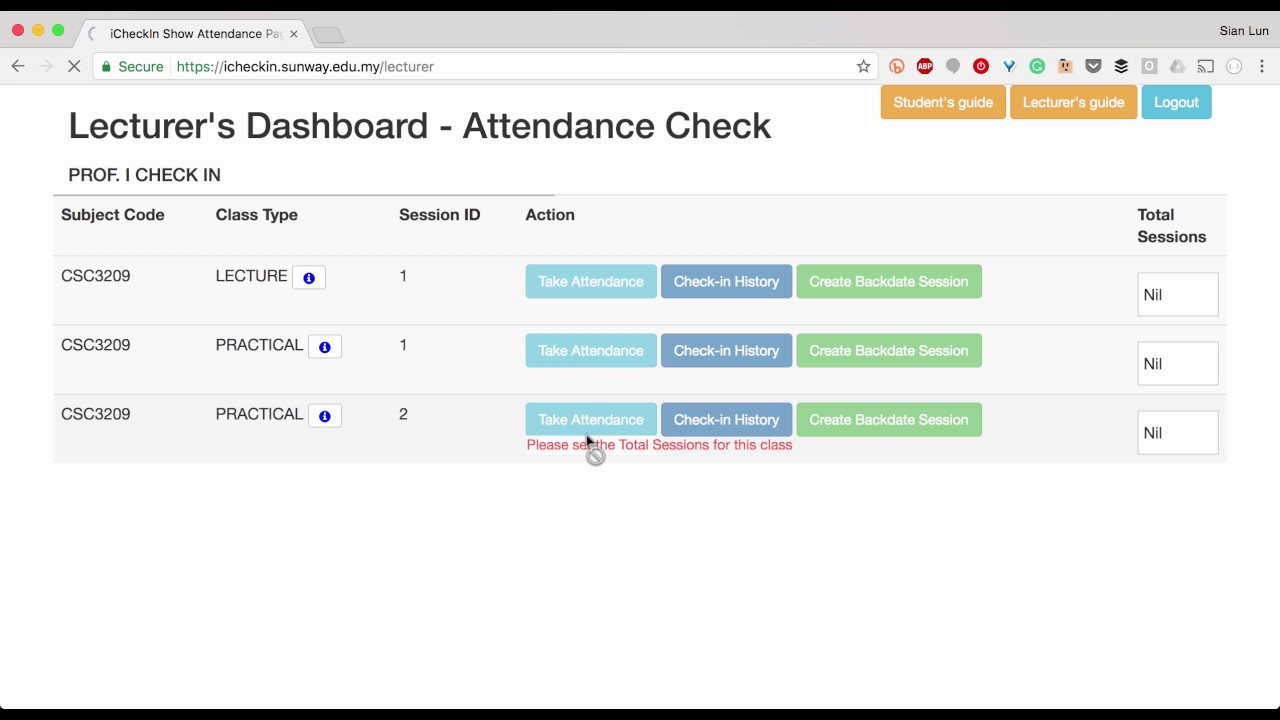This screenshot has width=1280, height=720.
Task: Open the Student's guide
Action: (x=943, y=102)
